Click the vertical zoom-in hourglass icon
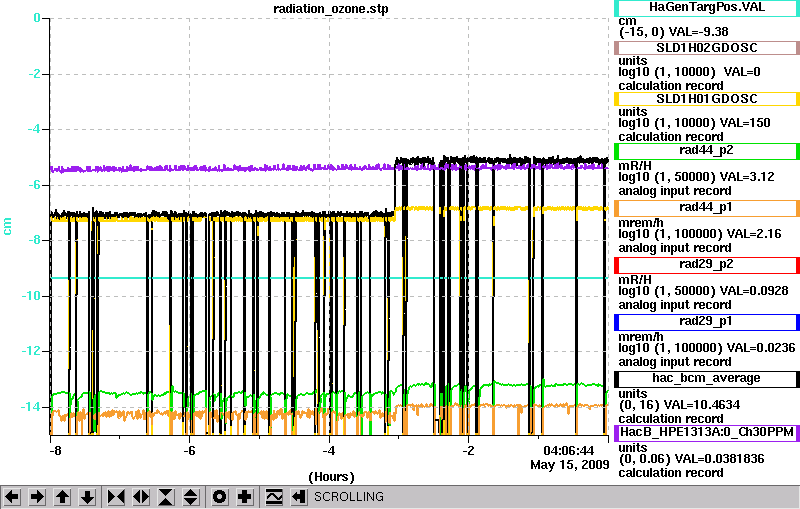 [x=166, y=497]
